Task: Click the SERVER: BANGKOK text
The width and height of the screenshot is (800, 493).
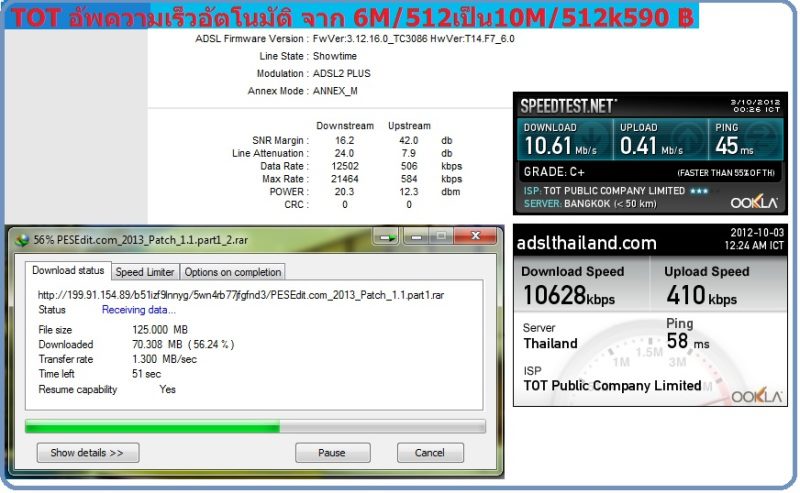Action: (x=590, y=204)
